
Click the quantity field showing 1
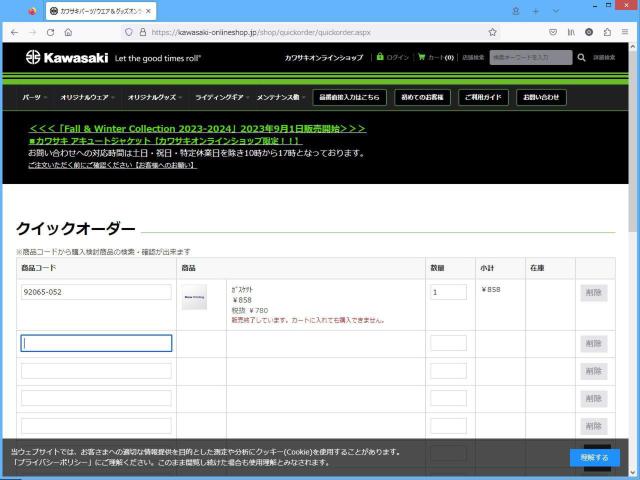pyautogui.click(x=448, y=293)
